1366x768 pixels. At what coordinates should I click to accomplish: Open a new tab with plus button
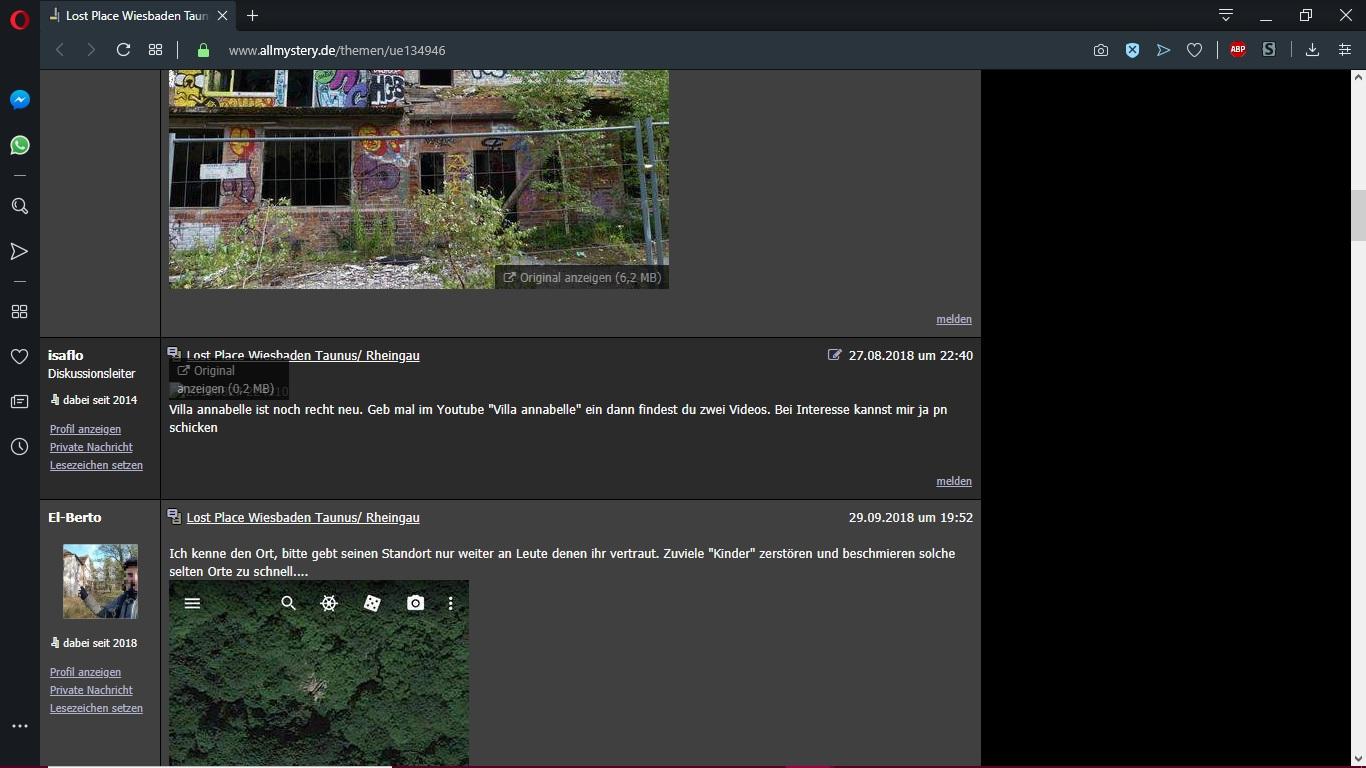pos(253,16)
